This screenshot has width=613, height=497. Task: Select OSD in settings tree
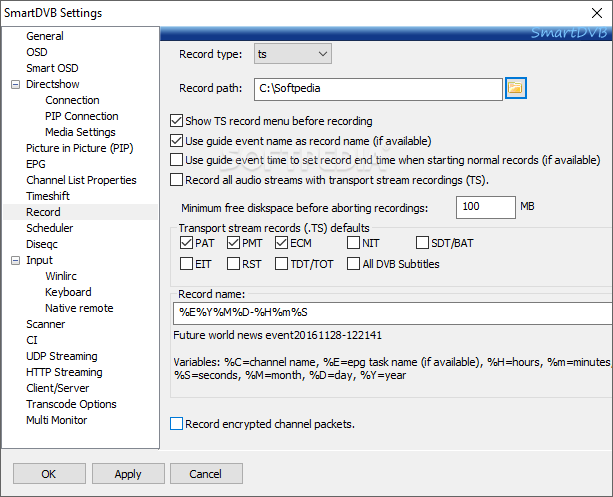(37, 52)
